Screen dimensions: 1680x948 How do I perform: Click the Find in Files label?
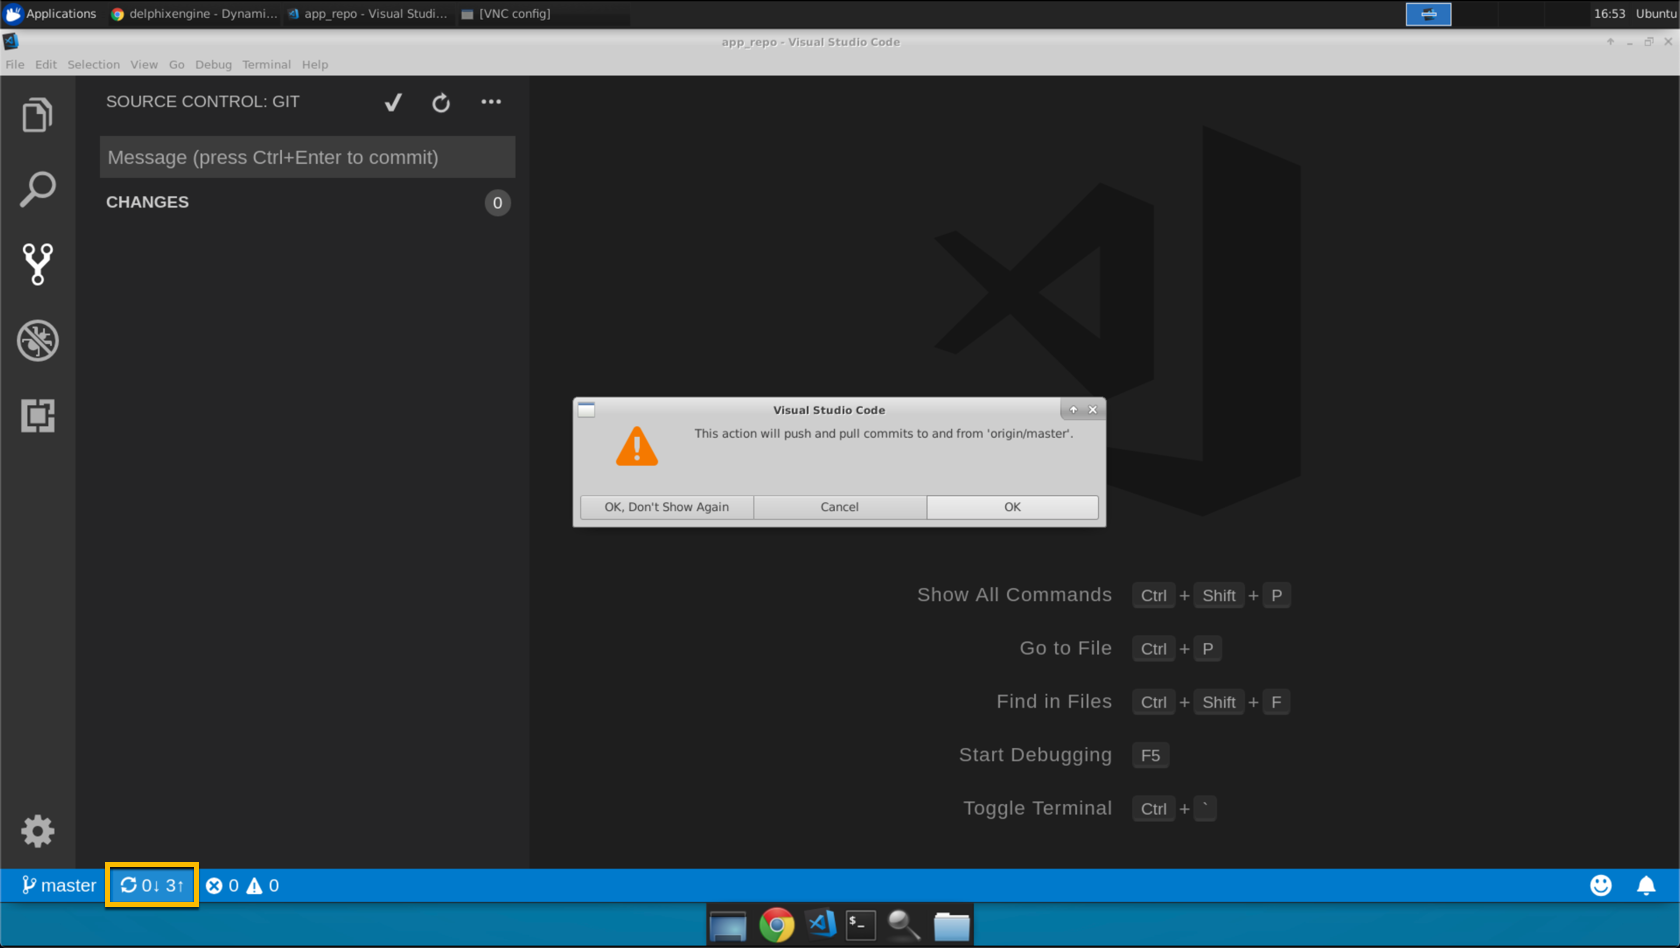click(x=1054, y=702)
